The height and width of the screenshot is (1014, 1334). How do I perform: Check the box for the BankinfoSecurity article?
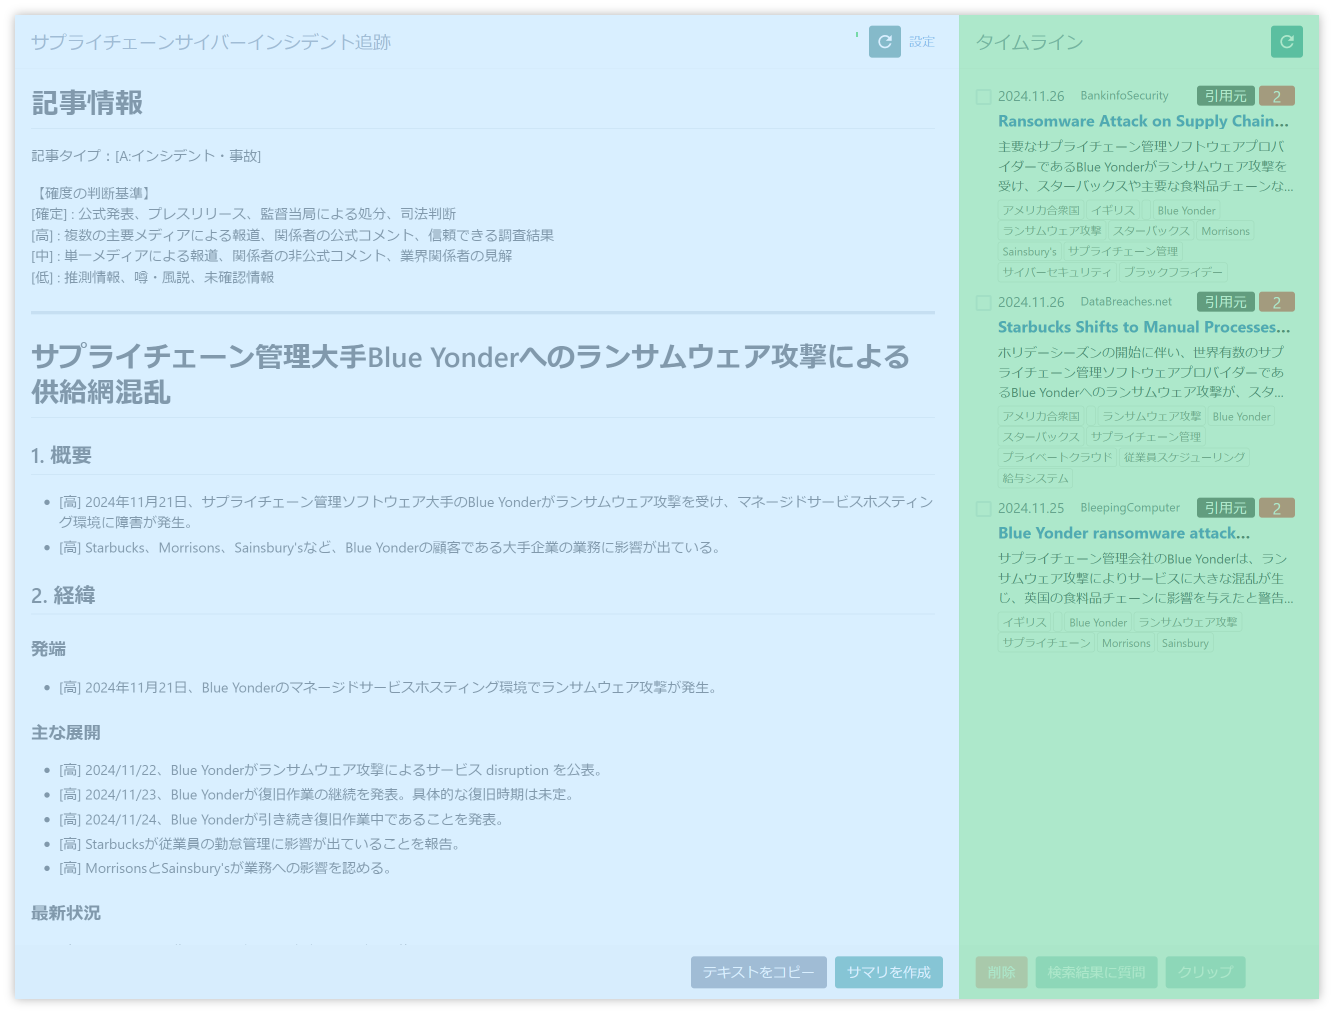[x=984, y=97]
